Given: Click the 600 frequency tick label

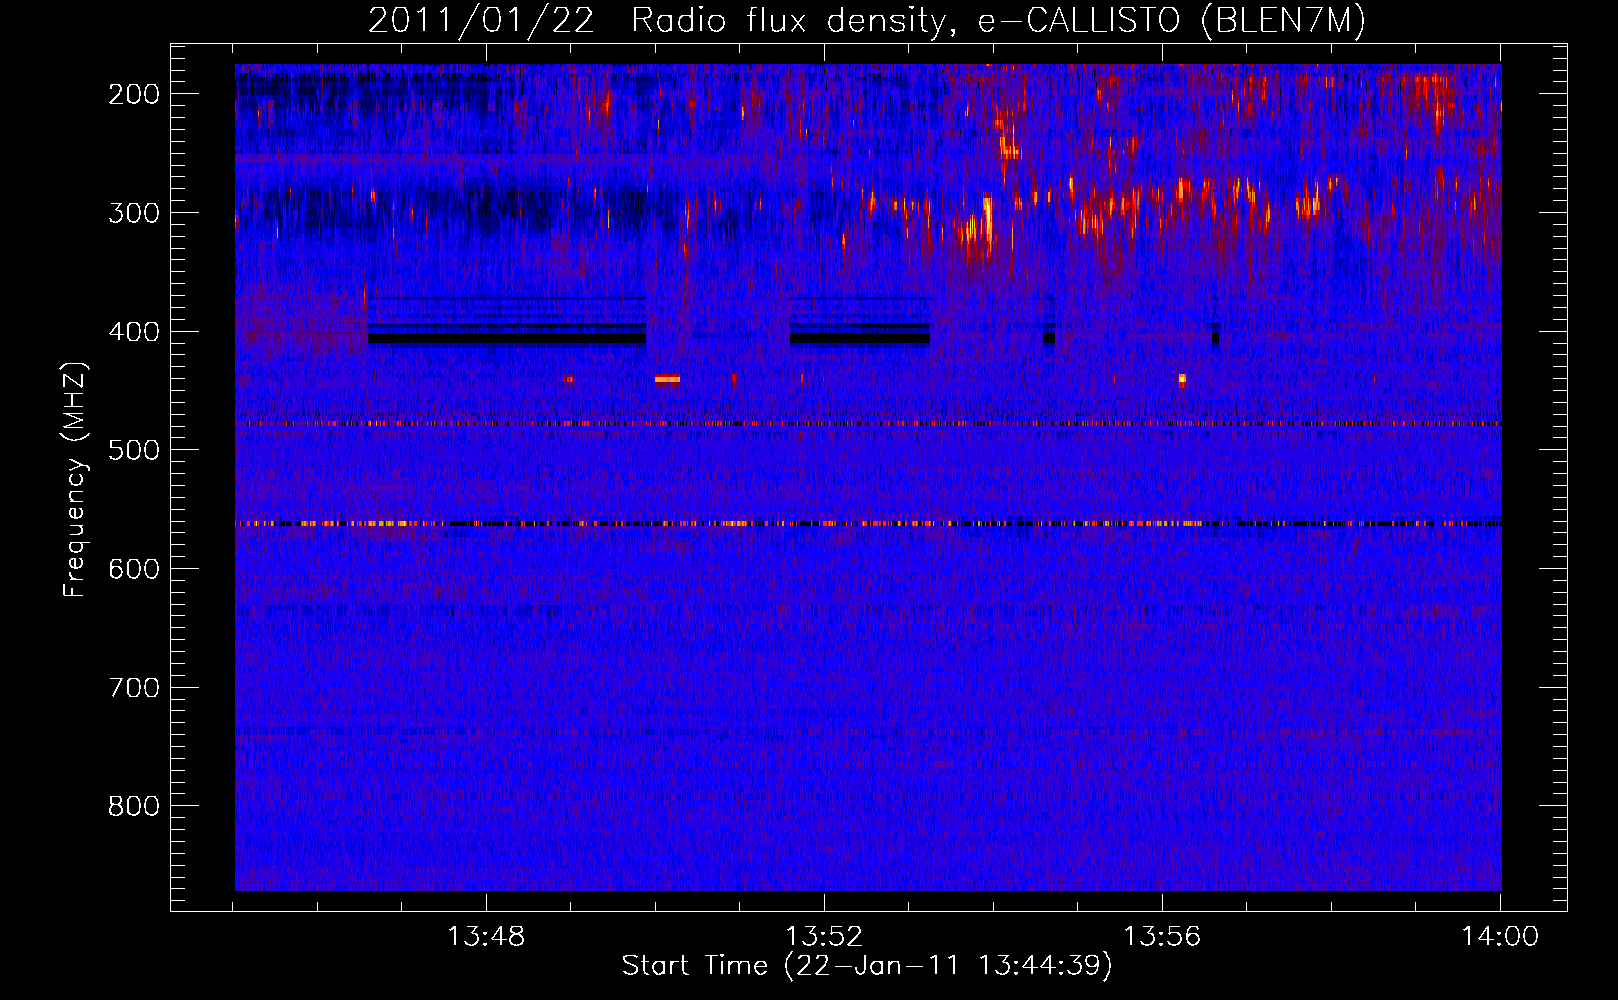Looking at the screenshot, I should pos(134,569).
